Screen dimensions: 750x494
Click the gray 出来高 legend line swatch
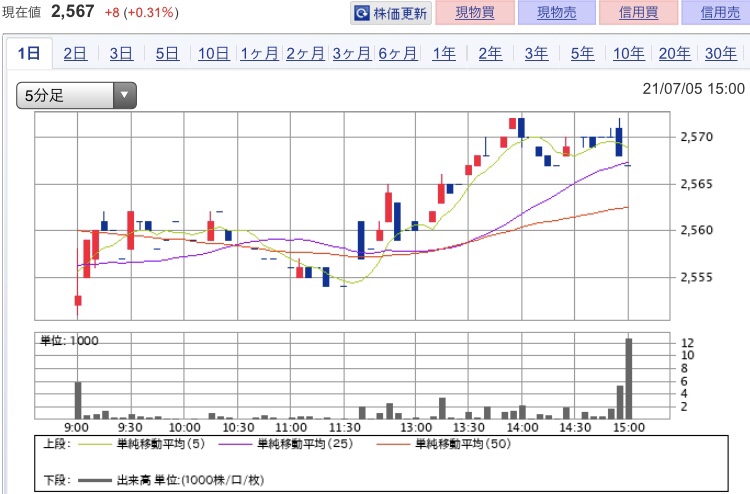pos(94,481)
